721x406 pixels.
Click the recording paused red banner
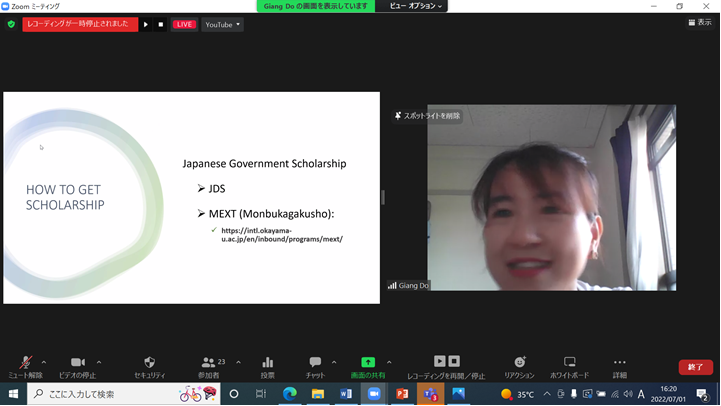(x=80, y=24)
